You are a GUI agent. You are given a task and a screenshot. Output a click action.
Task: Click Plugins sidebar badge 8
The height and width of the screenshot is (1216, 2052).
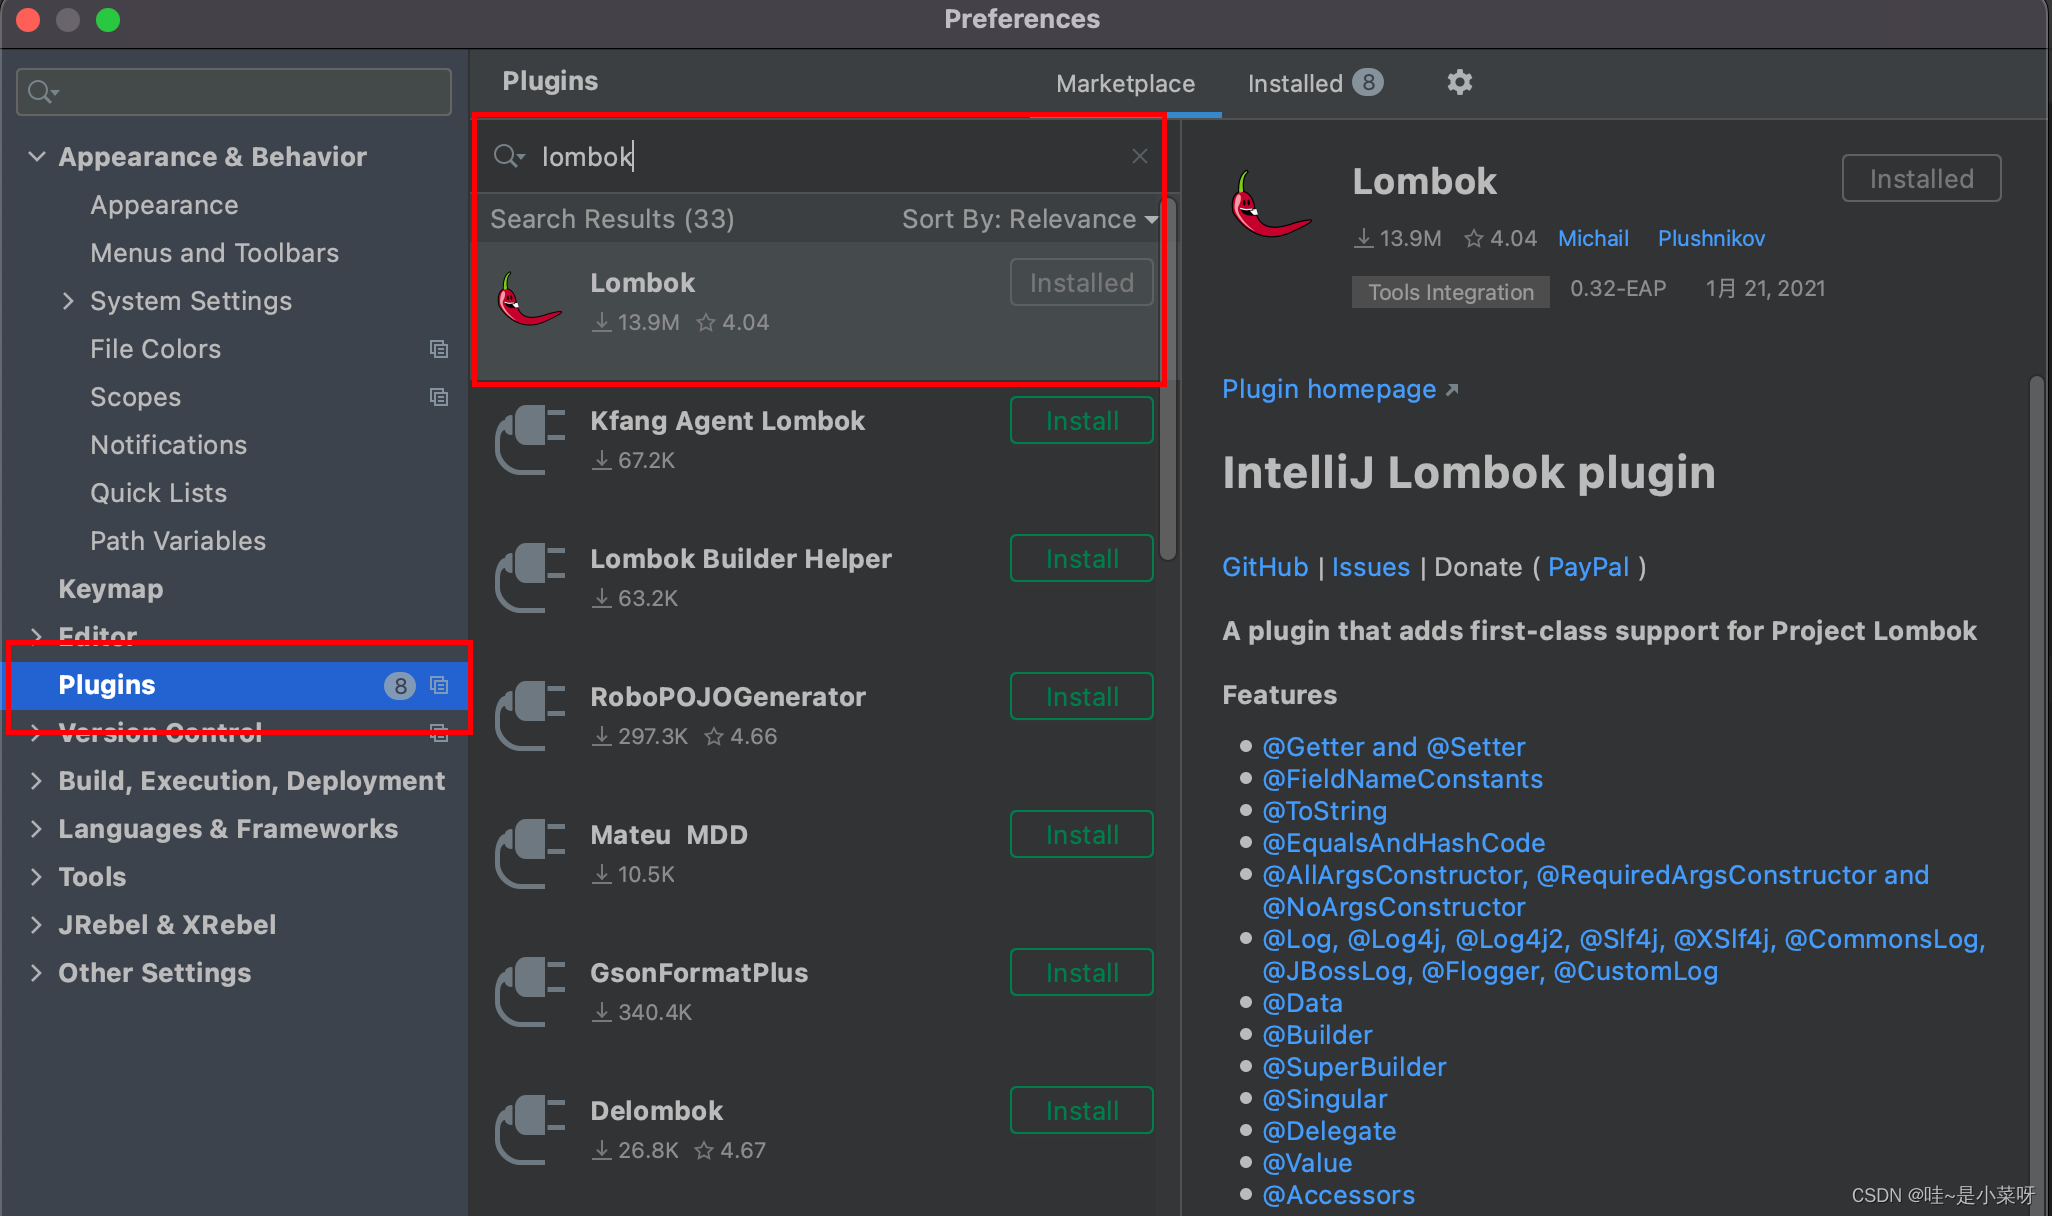coord(400,685)
